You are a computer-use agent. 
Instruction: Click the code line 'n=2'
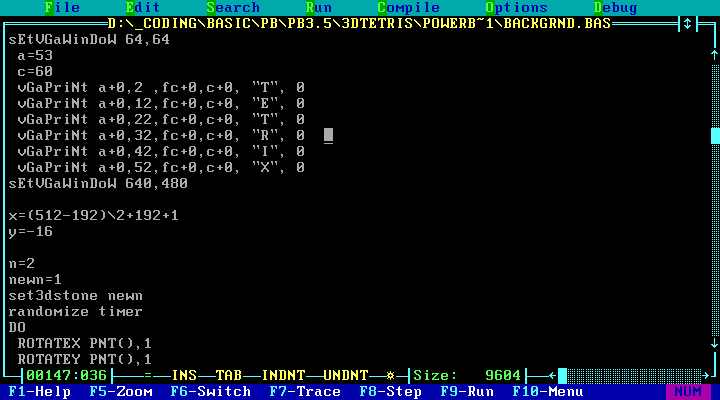pyautogui.click(x=22, y=264)
